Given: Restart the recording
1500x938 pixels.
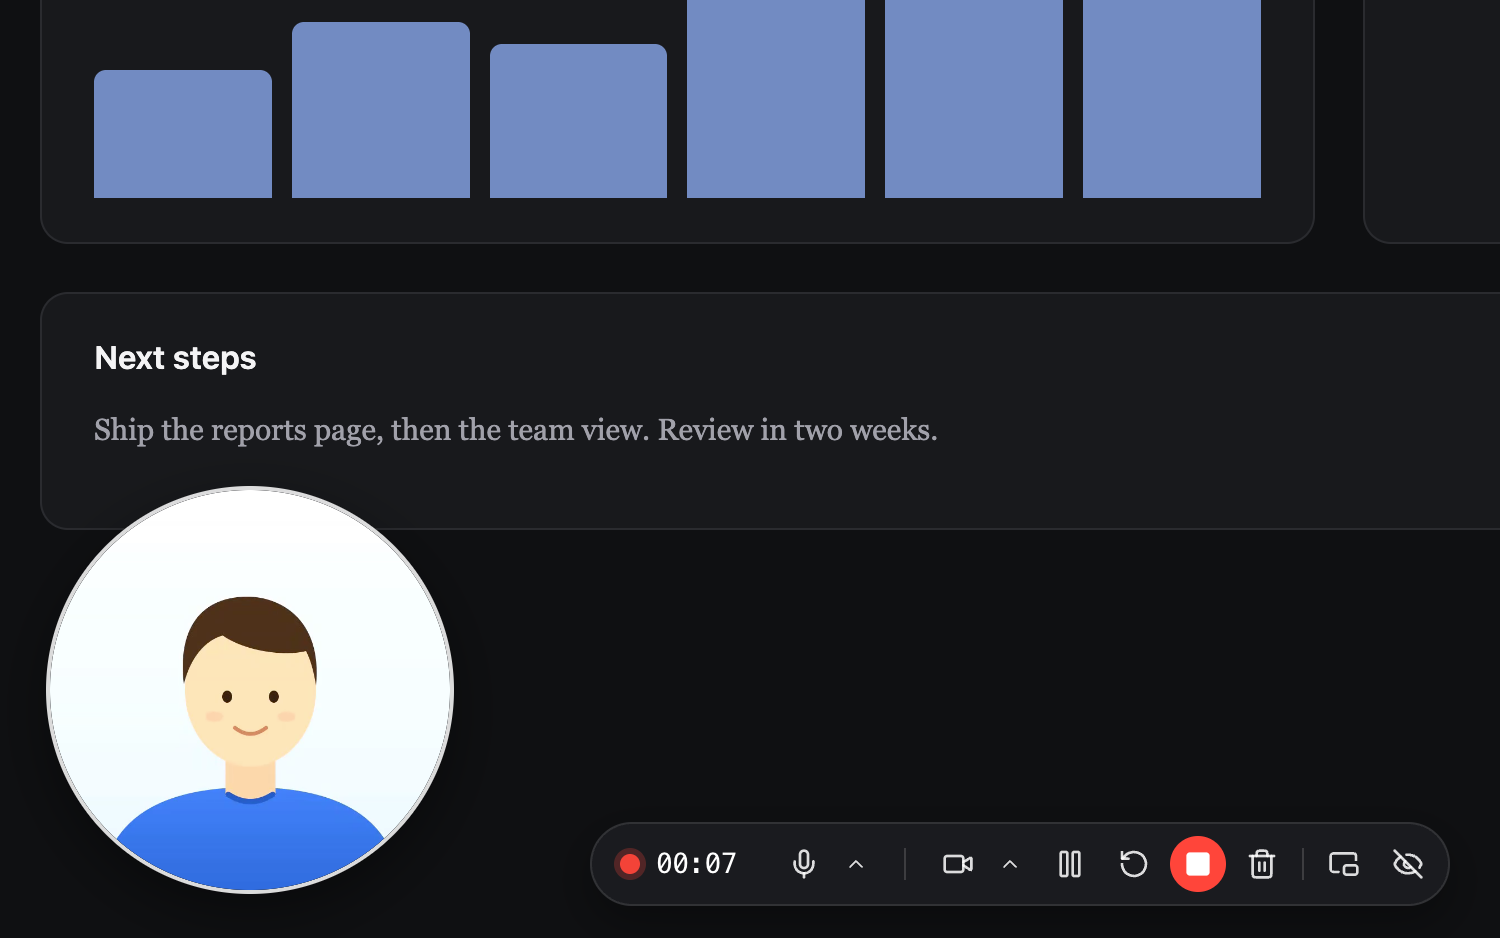Looking at the screenshot, I should click(x=1133, y=864).
